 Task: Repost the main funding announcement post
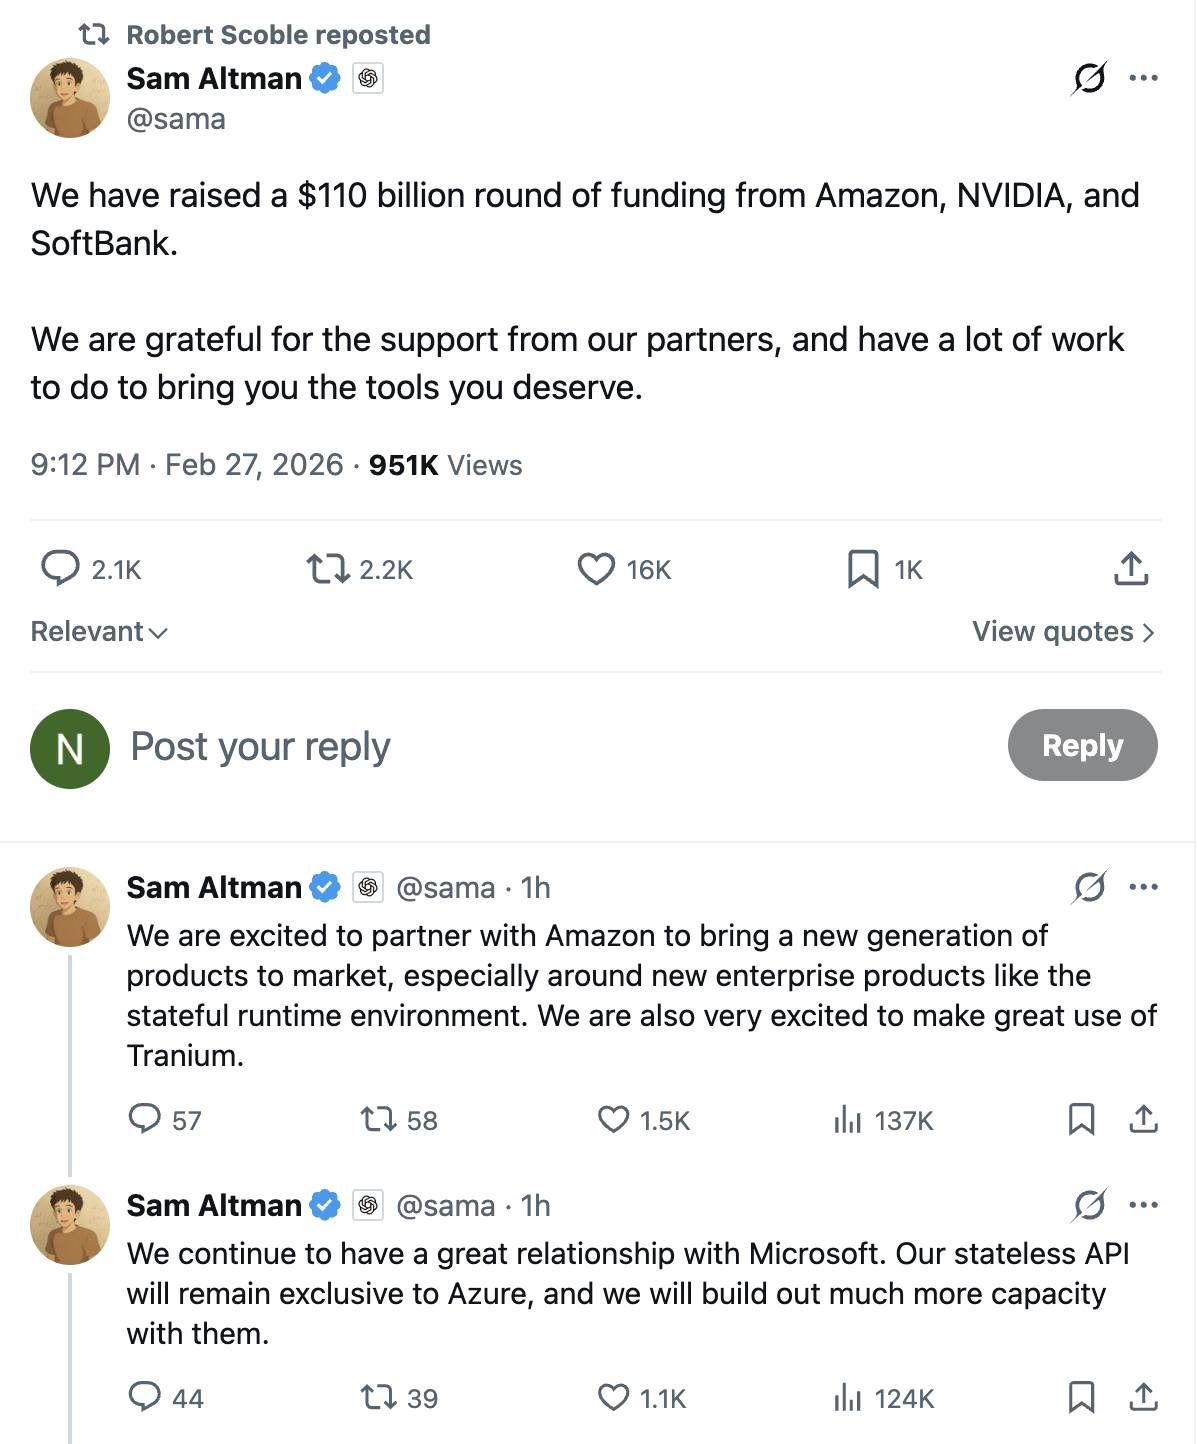(327, 569)
